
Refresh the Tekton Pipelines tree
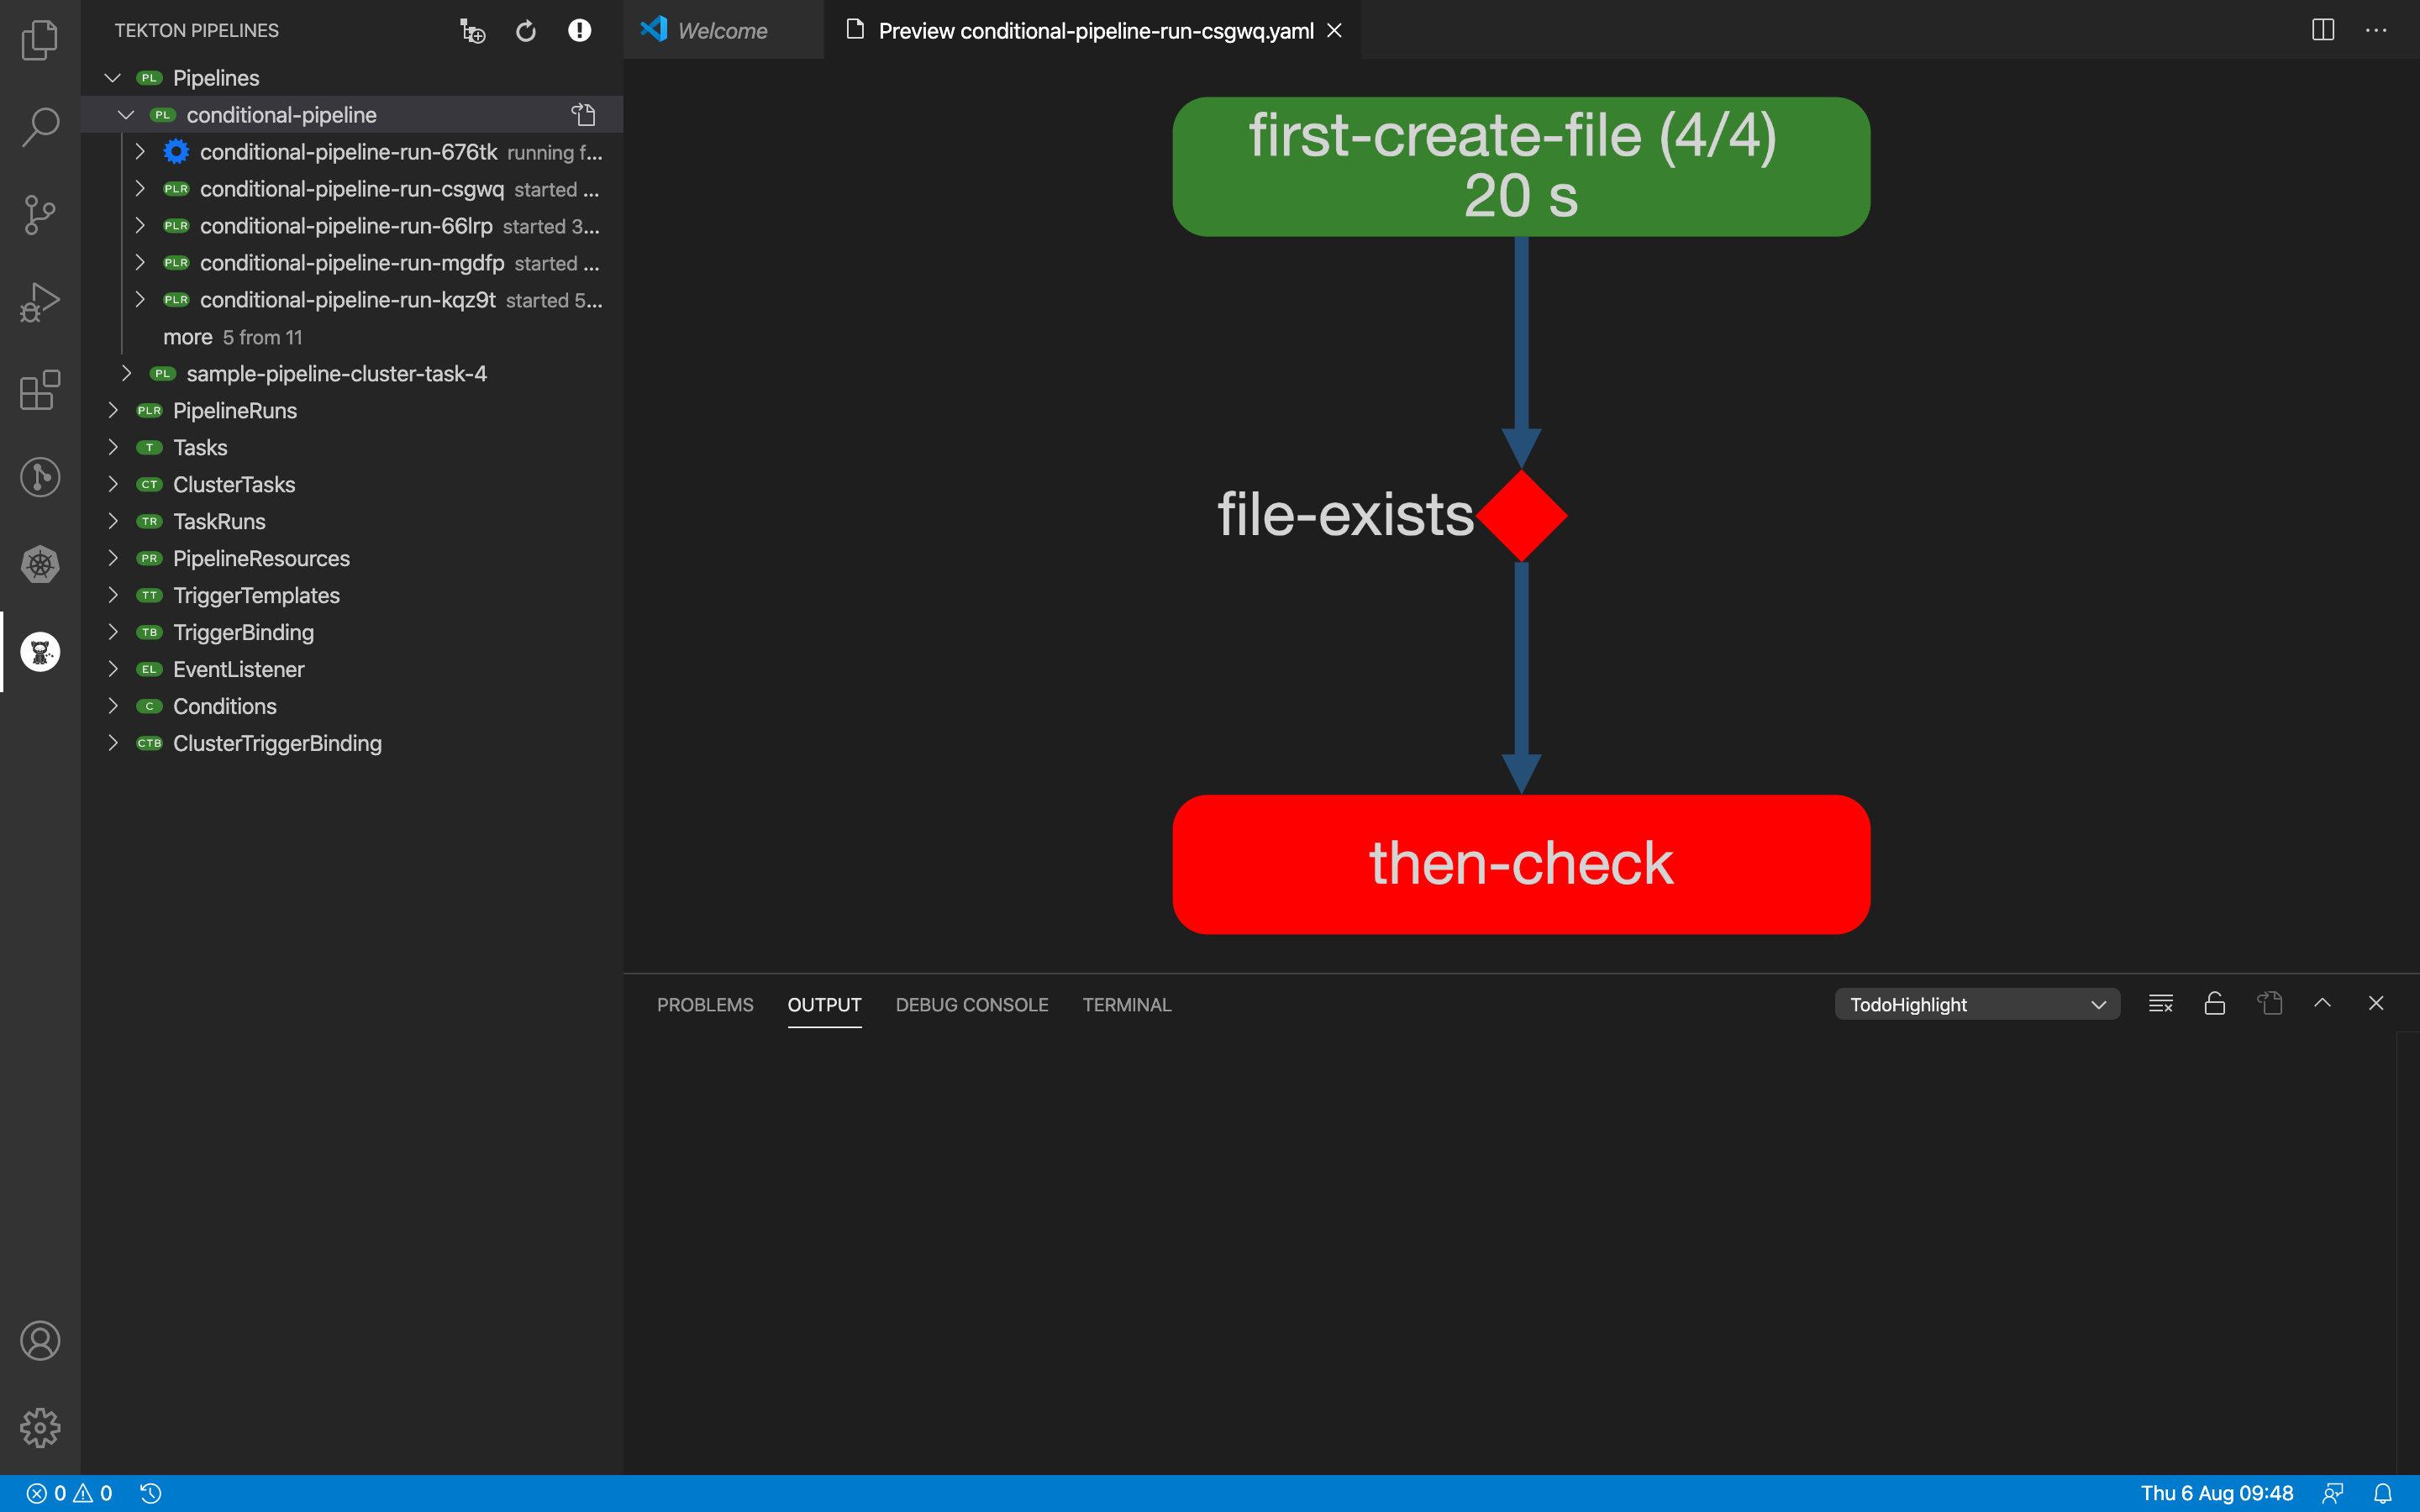click(526, 30)
